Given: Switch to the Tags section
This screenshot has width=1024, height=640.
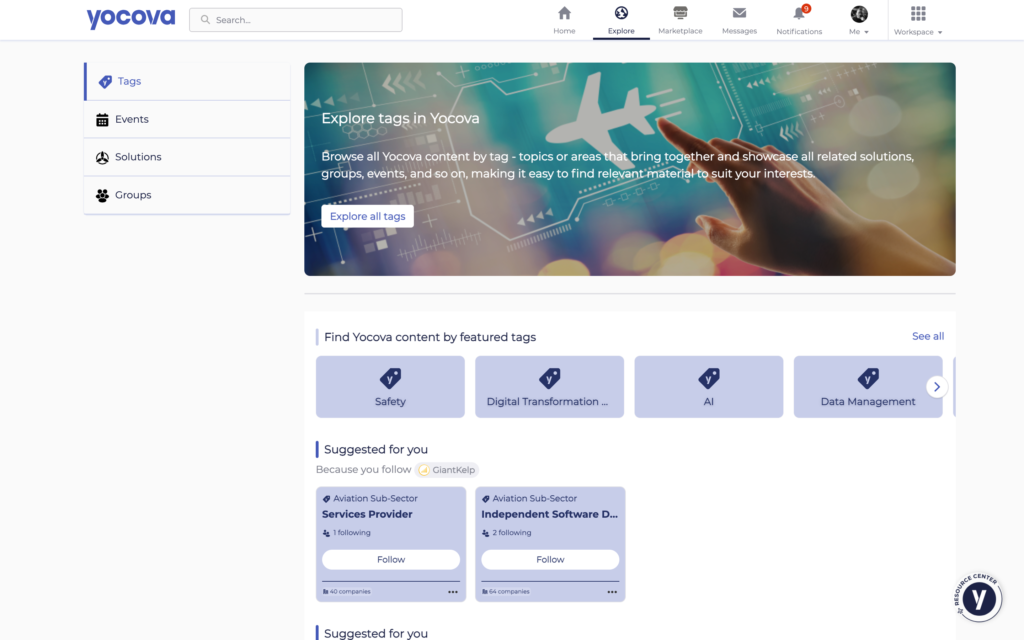Looking at the screenshot, I should tap(187, 82).
